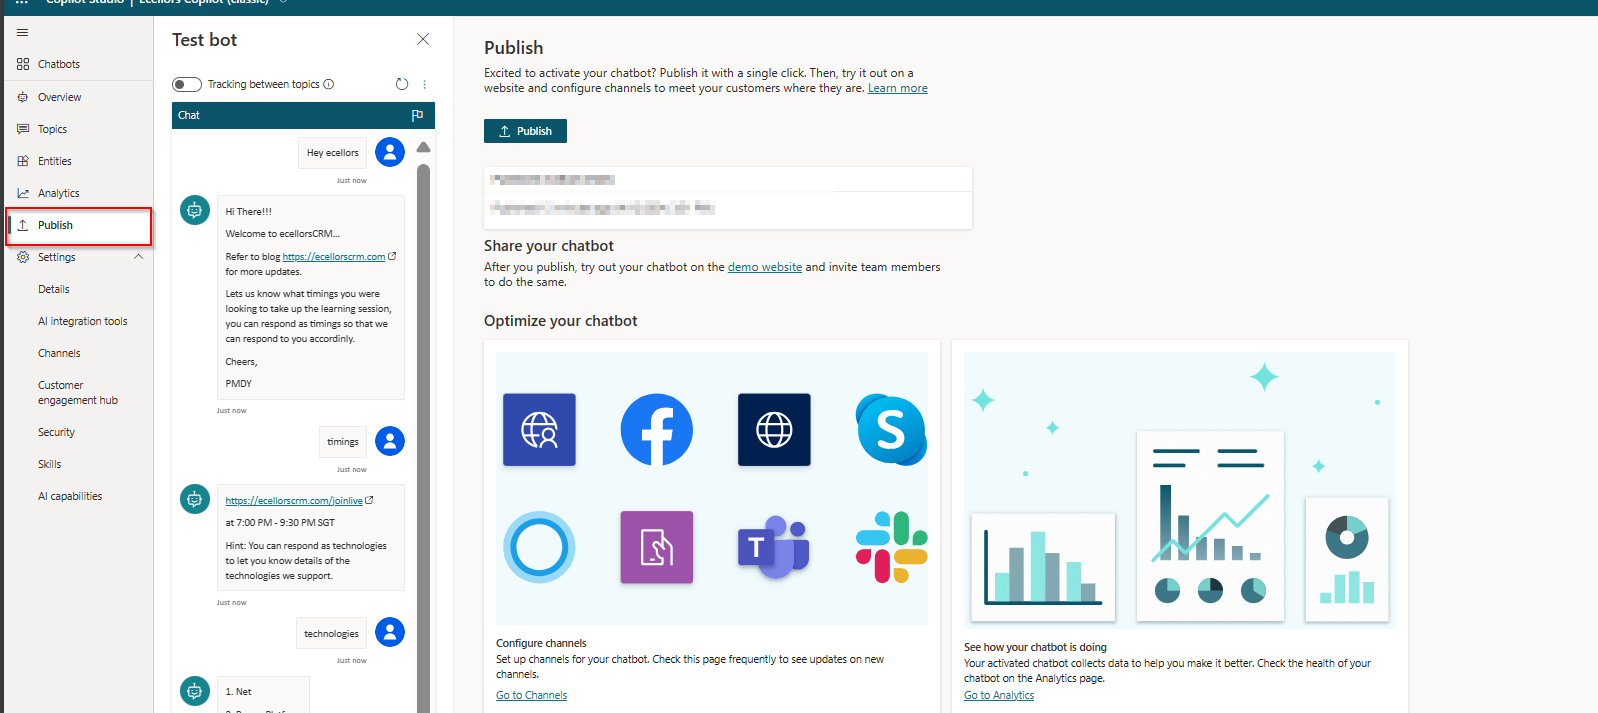Viewport: 1598px width, 713px height.
Task: Open Topics in the sidebar
Action: point(52,129)
